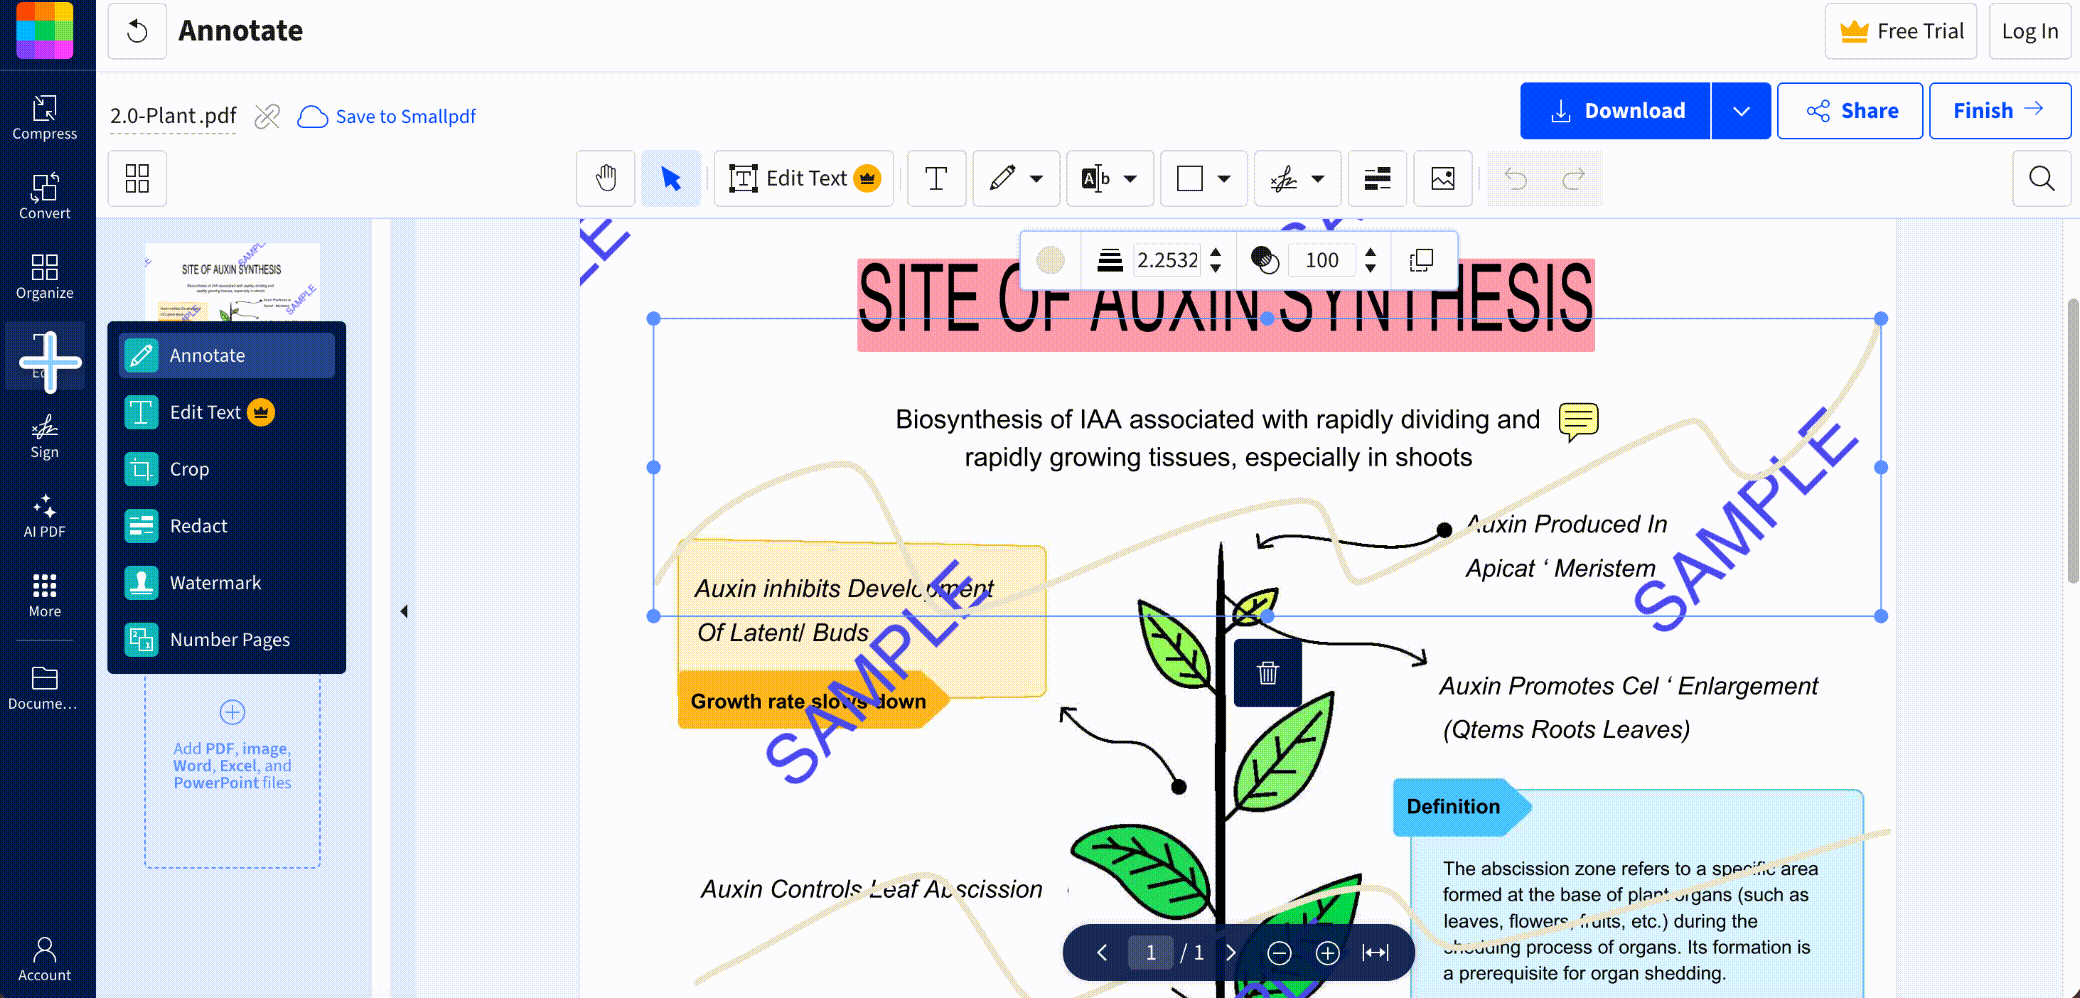Viewport: 2080px width, 998px height.
Task: Duplicate the selected annotation
Action: 1421,260
